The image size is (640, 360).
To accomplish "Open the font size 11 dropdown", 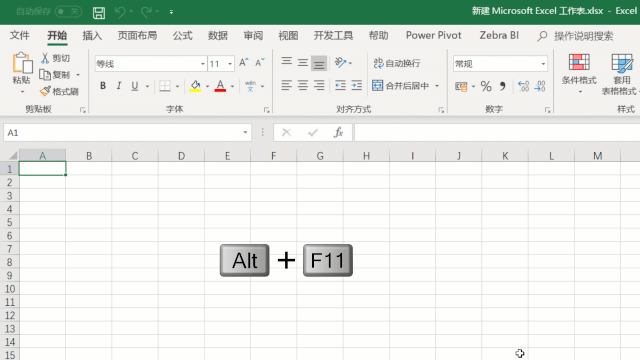I will [230, 64].
